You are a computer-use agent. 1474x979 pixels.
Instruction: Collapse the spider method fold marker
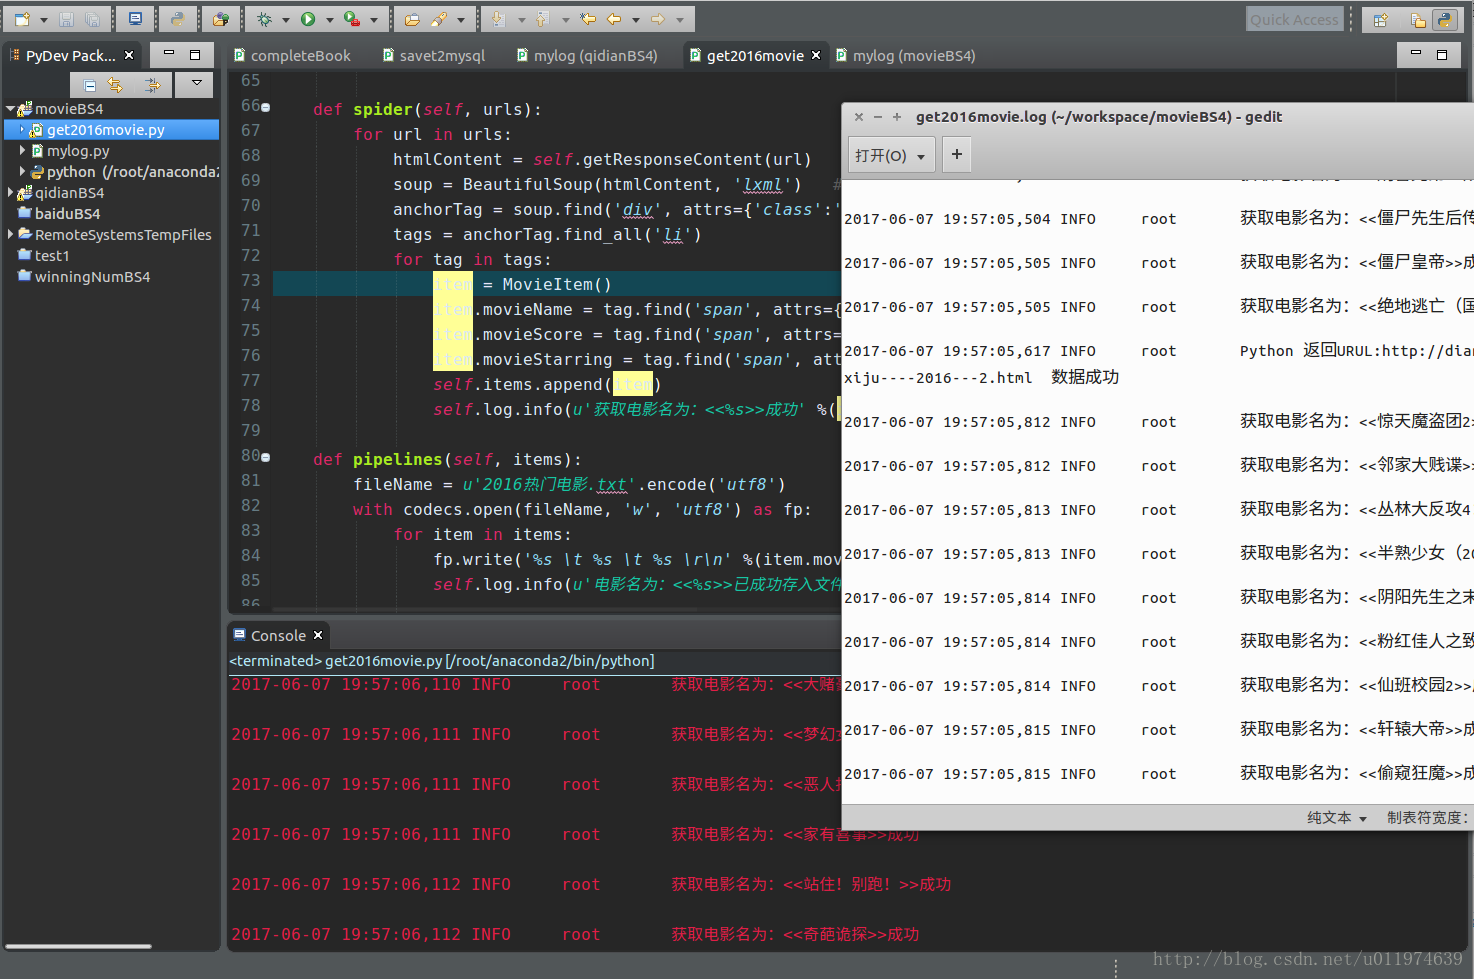point(265,108)
